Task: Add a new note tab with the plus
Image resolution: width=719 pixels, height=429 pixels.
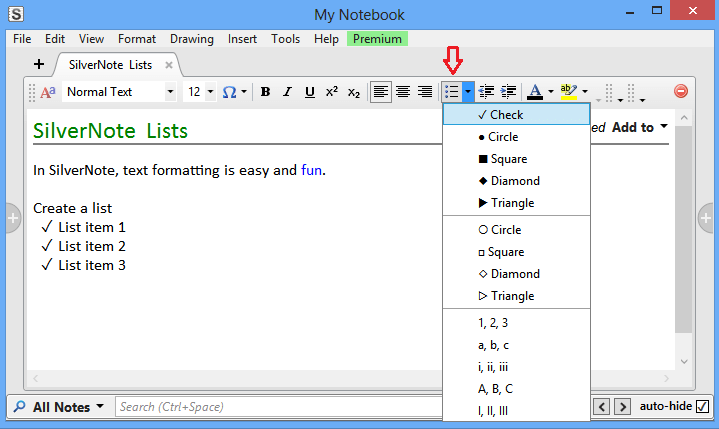Action: [x=39, y=64]
